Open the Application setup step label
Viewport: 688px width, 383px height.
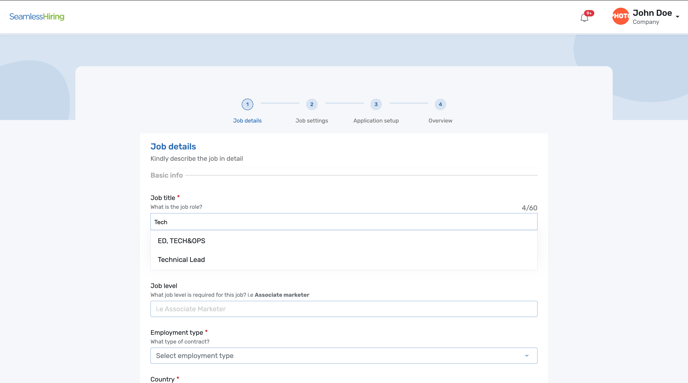coord(376,121)
